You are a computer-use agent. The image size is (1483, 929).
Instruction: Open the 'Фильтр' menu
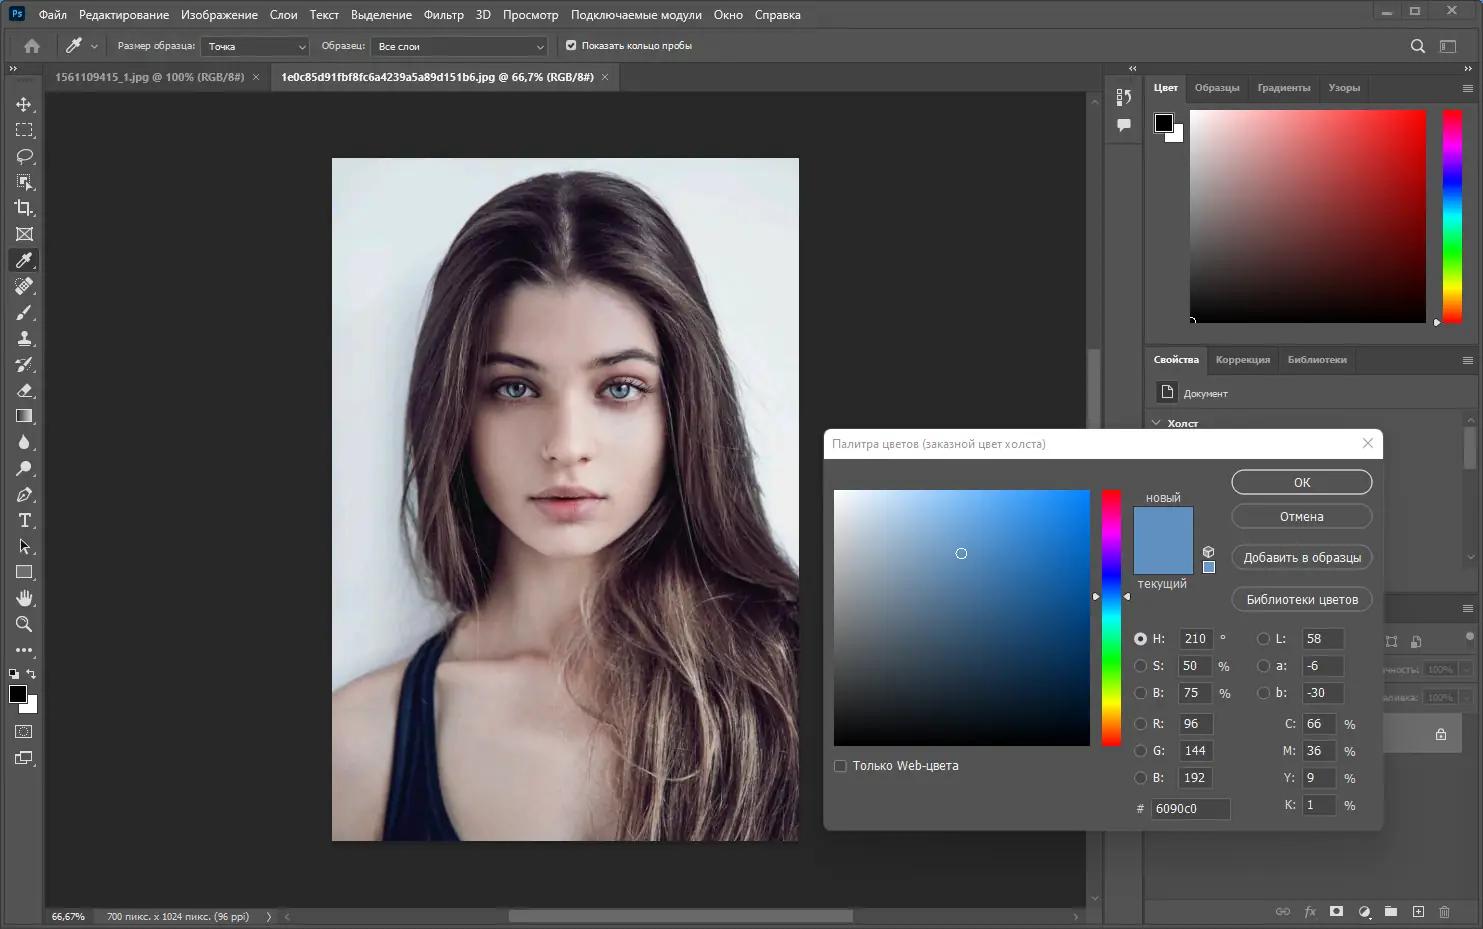(443, 15)
